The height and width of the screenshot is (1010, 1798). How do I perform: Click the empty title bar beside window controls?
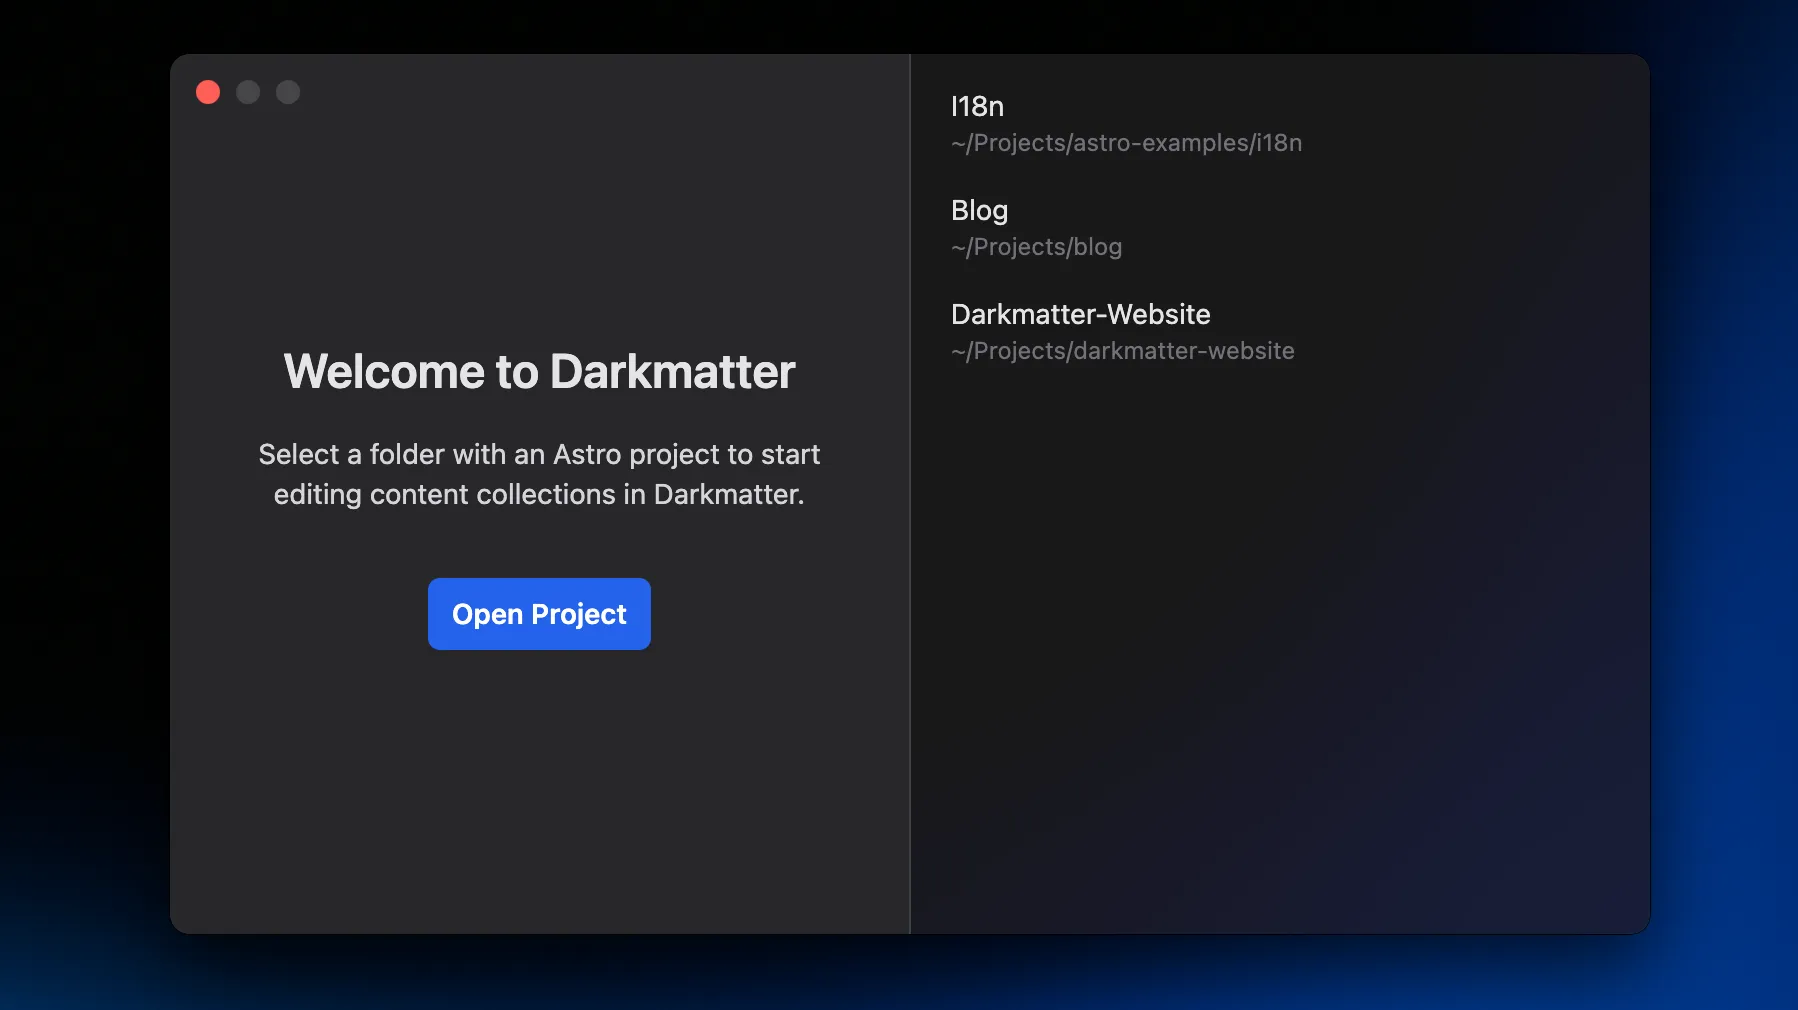tap(600, 92)
